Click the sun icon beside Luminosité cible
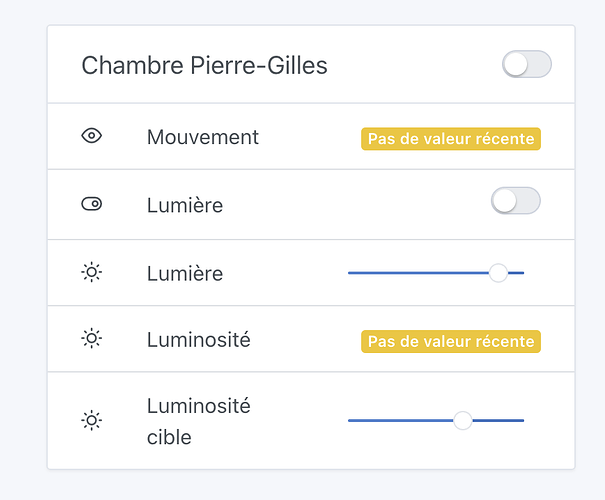The image size is (605, 500). [x=92, y=421]
